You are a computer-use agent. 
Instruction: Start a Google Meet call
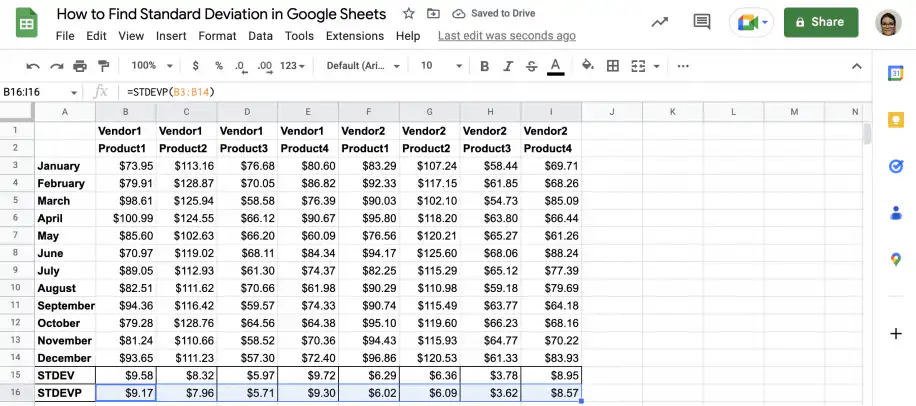(751, 23)
